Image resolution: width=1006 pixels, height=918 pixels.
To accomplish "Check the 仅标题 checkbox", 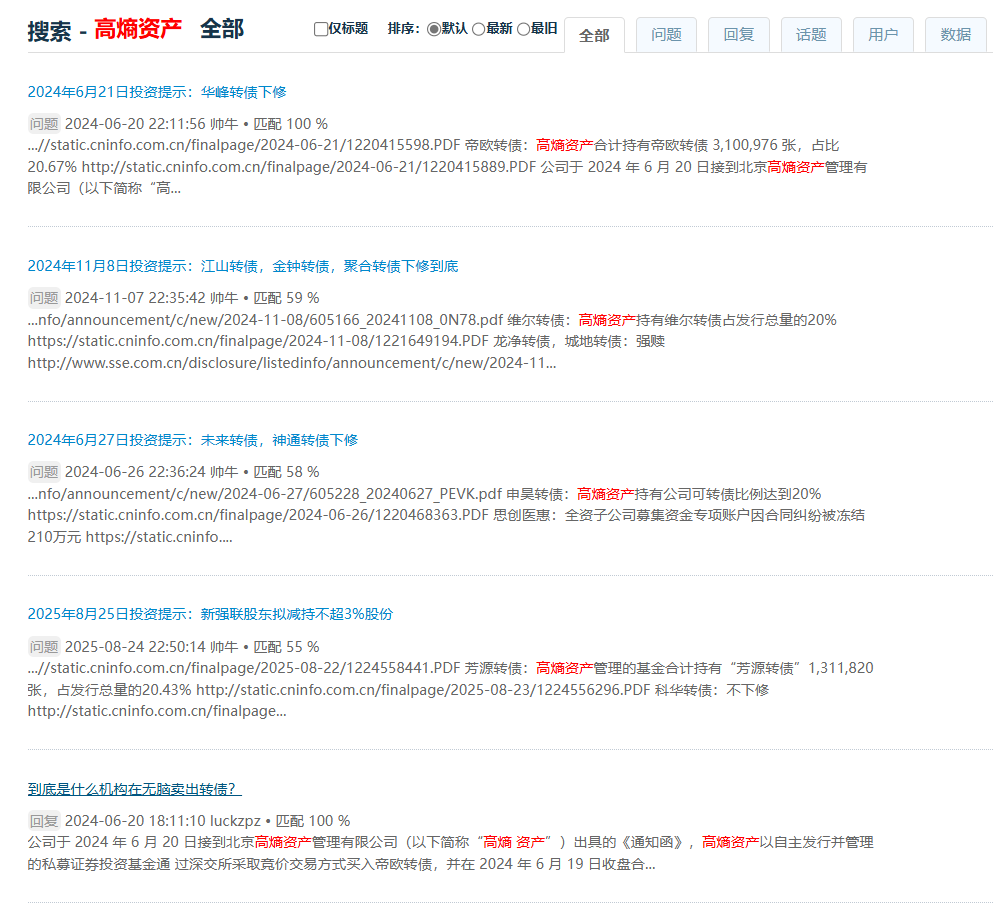I will coord(321,29).
